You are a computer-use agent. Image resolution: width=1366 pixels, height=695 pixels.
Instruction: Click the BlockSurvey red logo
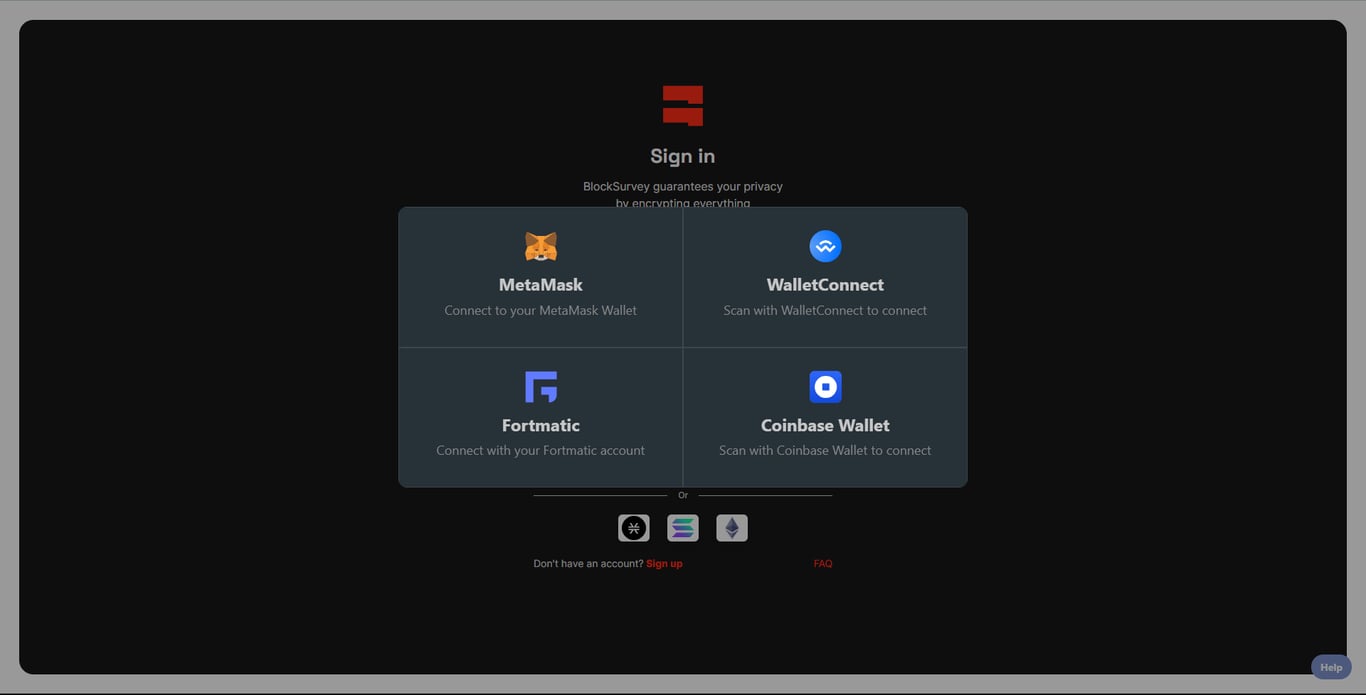click(683, 106)
